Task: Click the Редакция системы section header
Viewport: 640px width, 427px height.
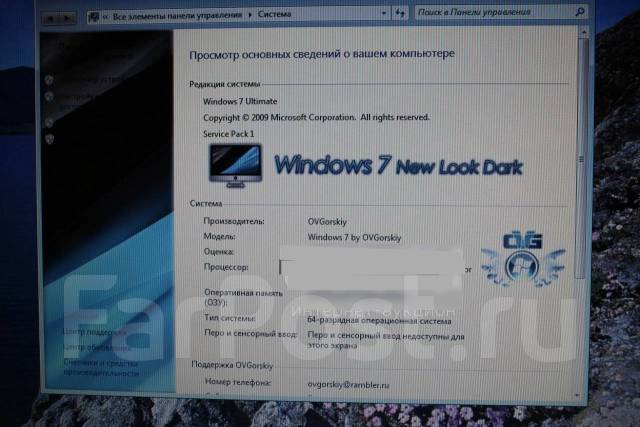Action: tap(224, 84)
